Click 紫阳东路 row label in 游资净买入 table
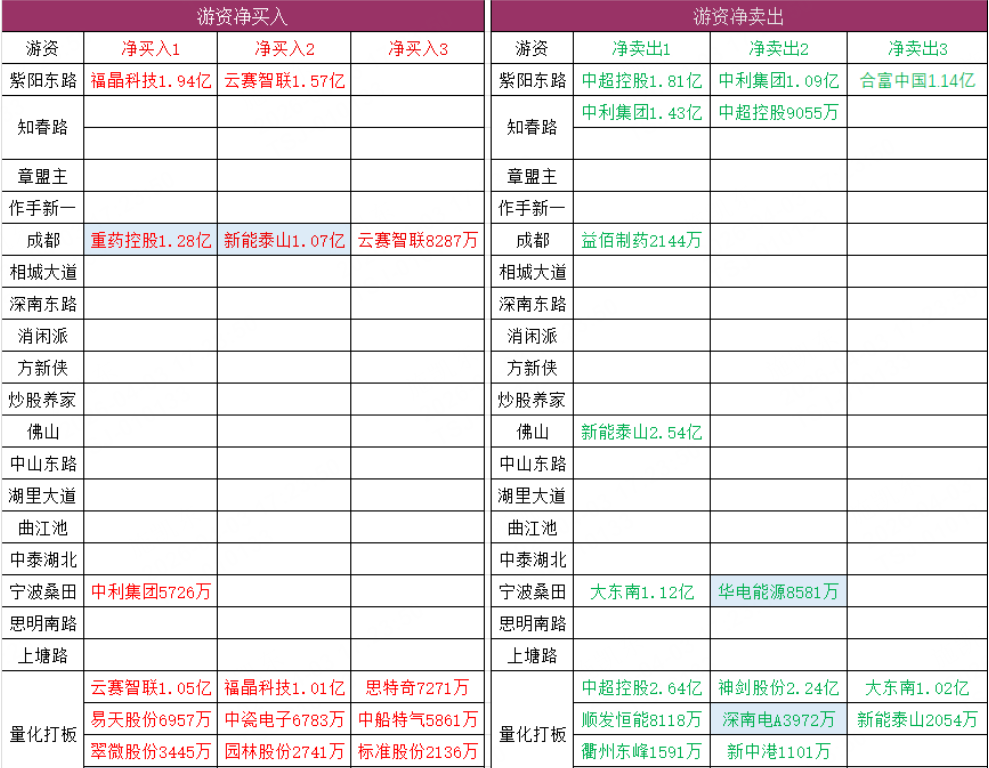Image resolution: width=989 pixels, height=768 pixels. (x=43, y=80)
